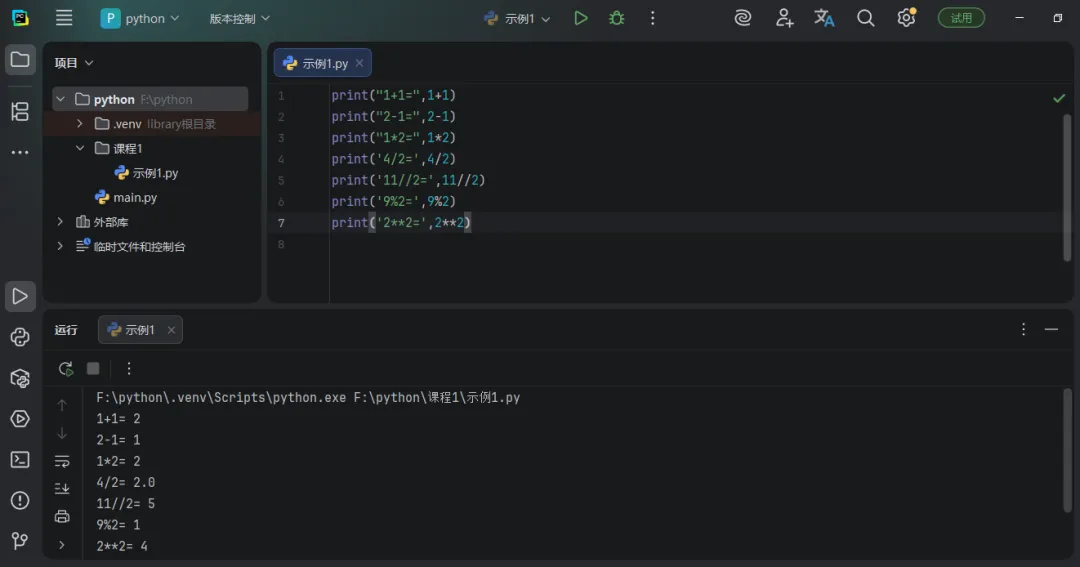Click the up-arrow stack trace navigation
The image size is (1080, 567).
(62, 405)
